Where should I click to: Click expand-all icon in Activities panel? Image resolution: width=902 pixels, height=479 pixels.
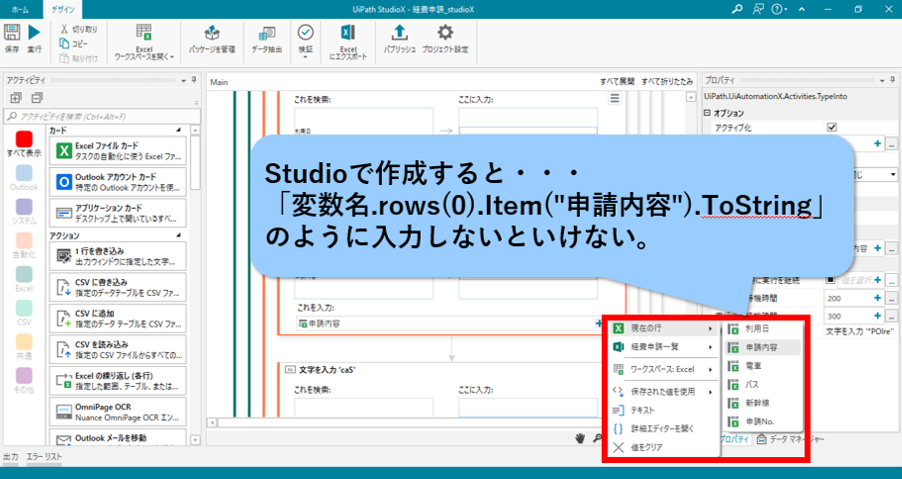(16, 97)
